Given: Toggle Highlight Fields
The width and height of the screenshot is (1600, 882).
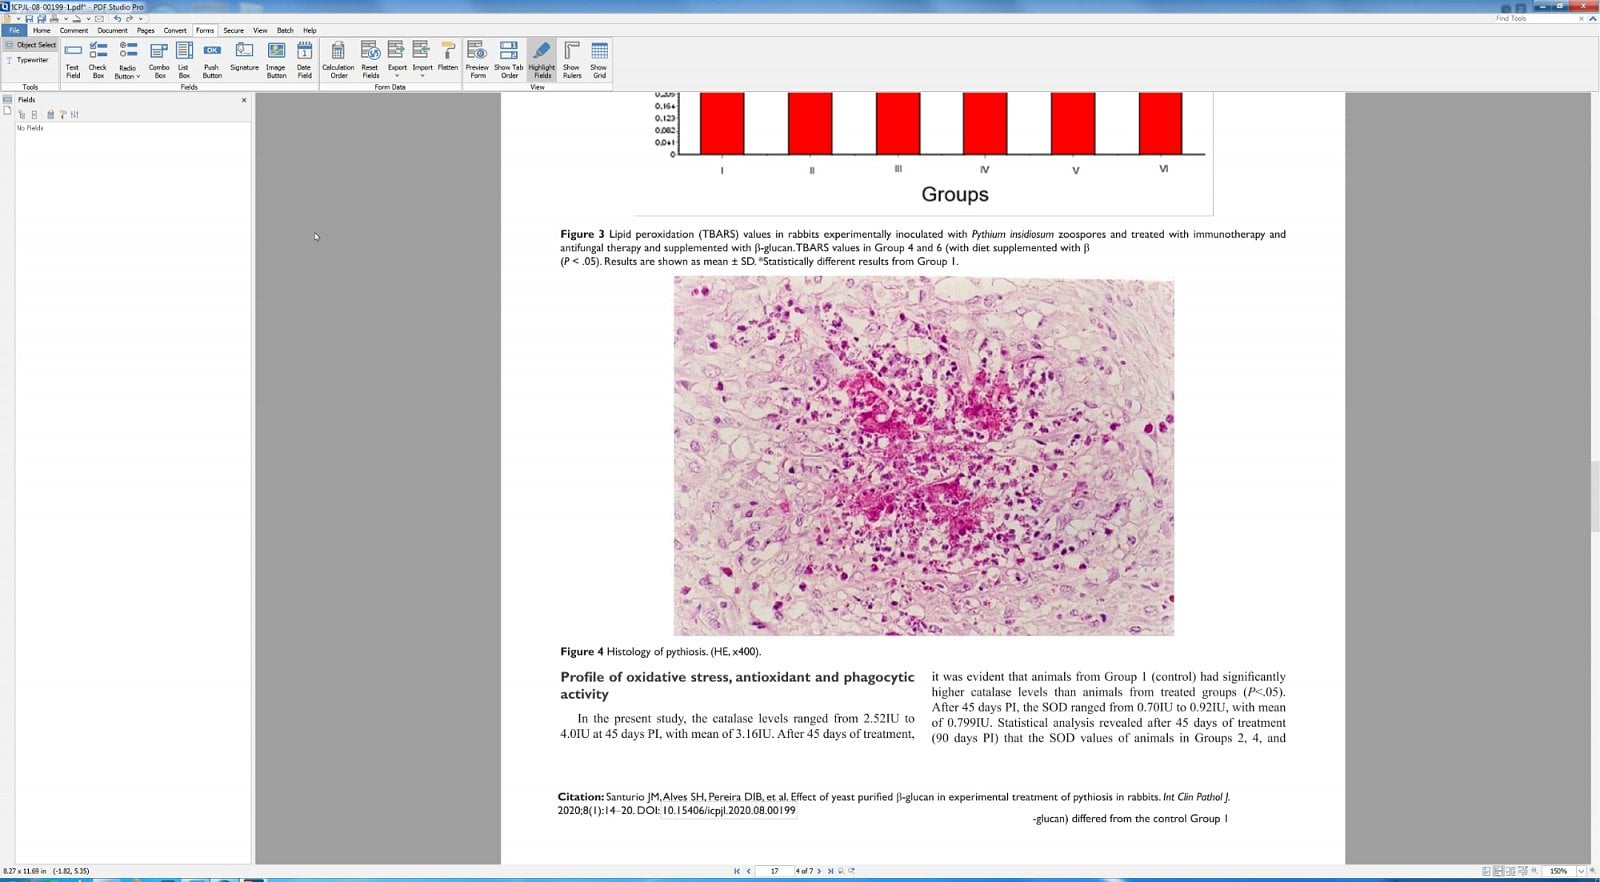Looking at the screenshot, I should (542, 60).
